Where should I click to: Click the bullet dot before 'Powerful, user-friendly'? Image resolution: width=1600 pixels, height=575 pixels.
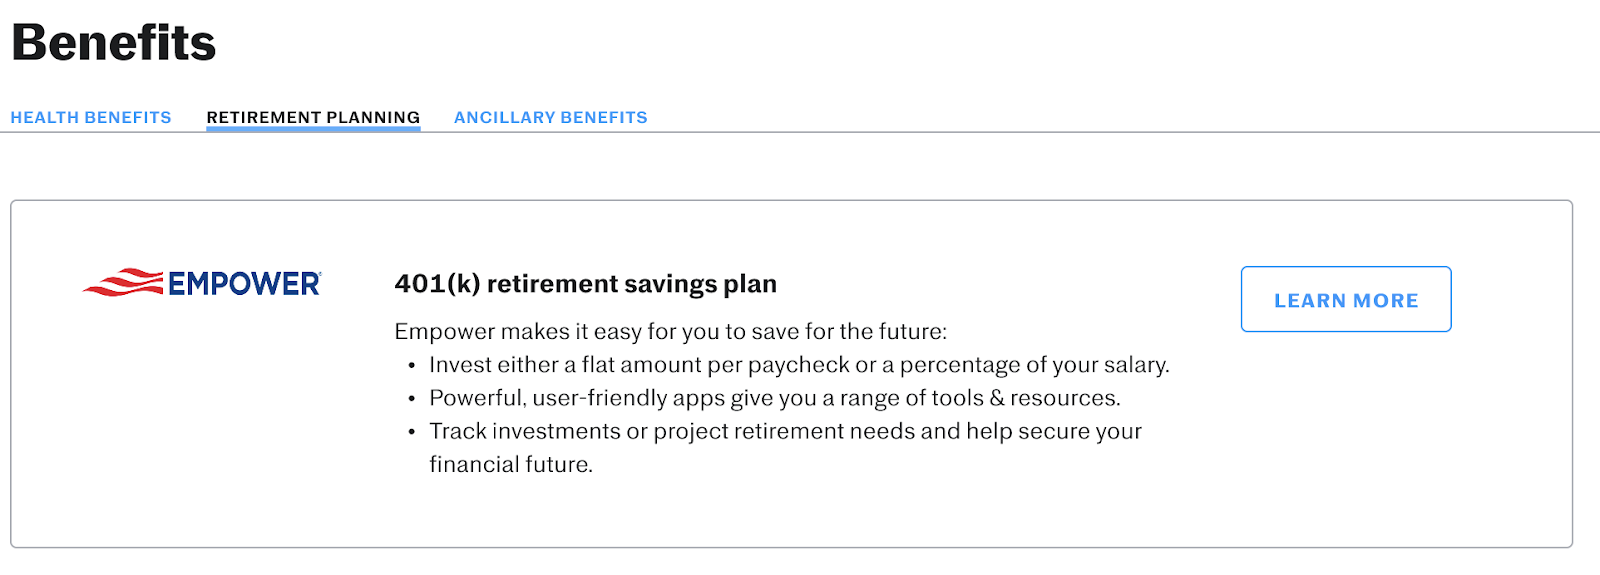tap(411, 399)
